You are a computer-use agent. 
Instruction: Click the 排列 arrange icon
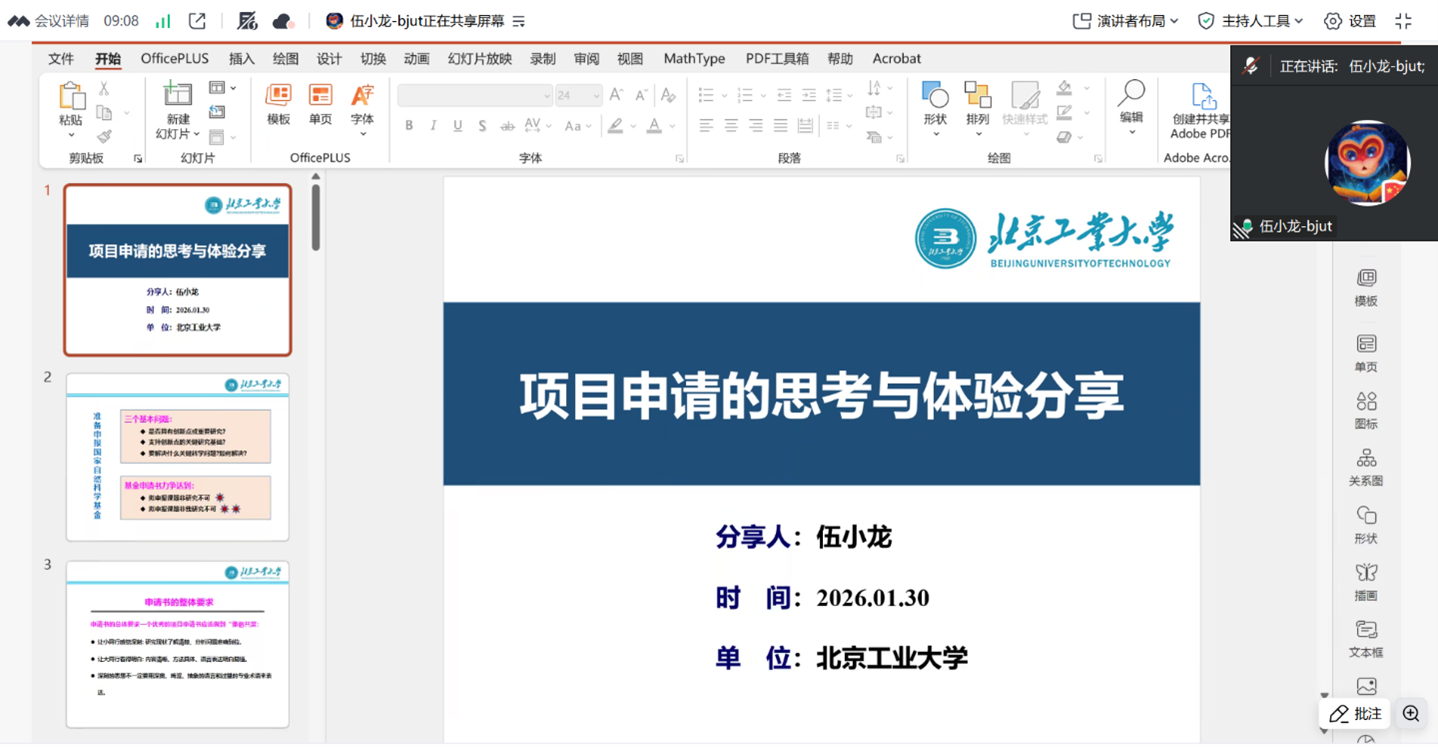(x=977, y=96)
